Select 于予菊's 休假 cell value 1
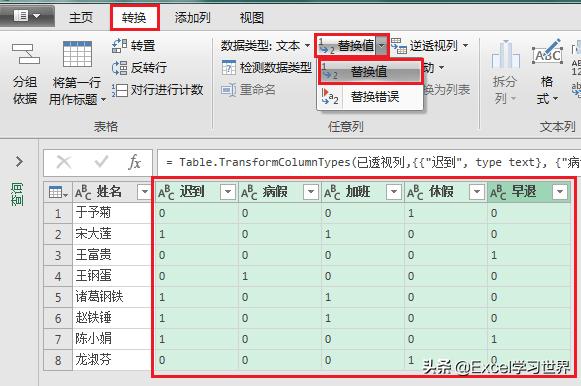Image resolution: width=581 pixels, height=386 pixels. point(446,213)
